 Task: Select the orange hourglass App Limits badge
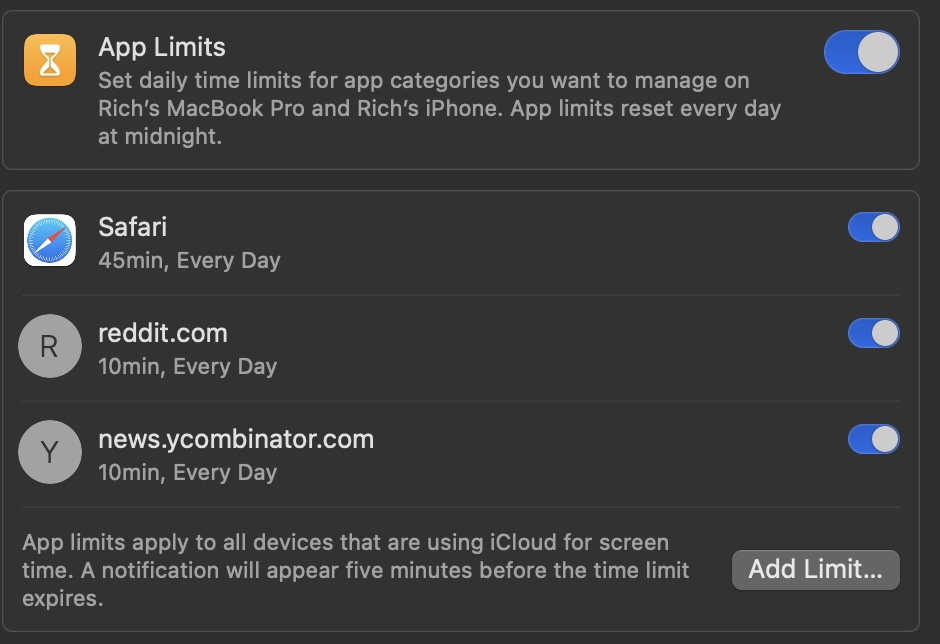[x=50, y=58]
